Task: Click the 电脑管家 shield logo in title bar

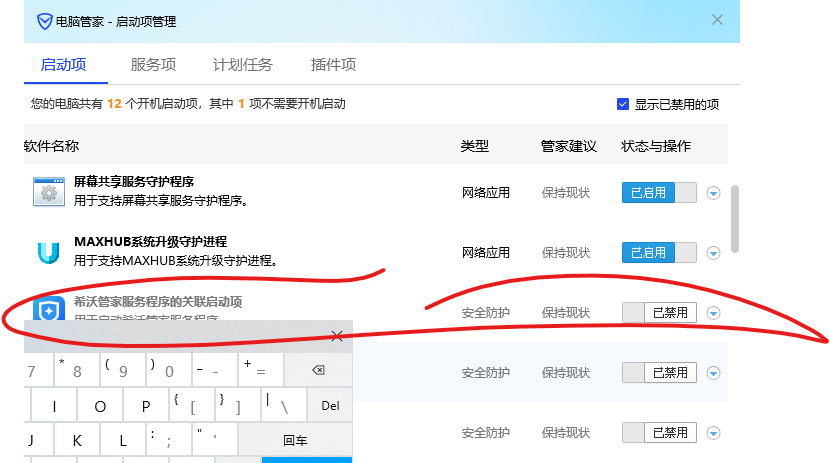Action: (x=45, y=21)
